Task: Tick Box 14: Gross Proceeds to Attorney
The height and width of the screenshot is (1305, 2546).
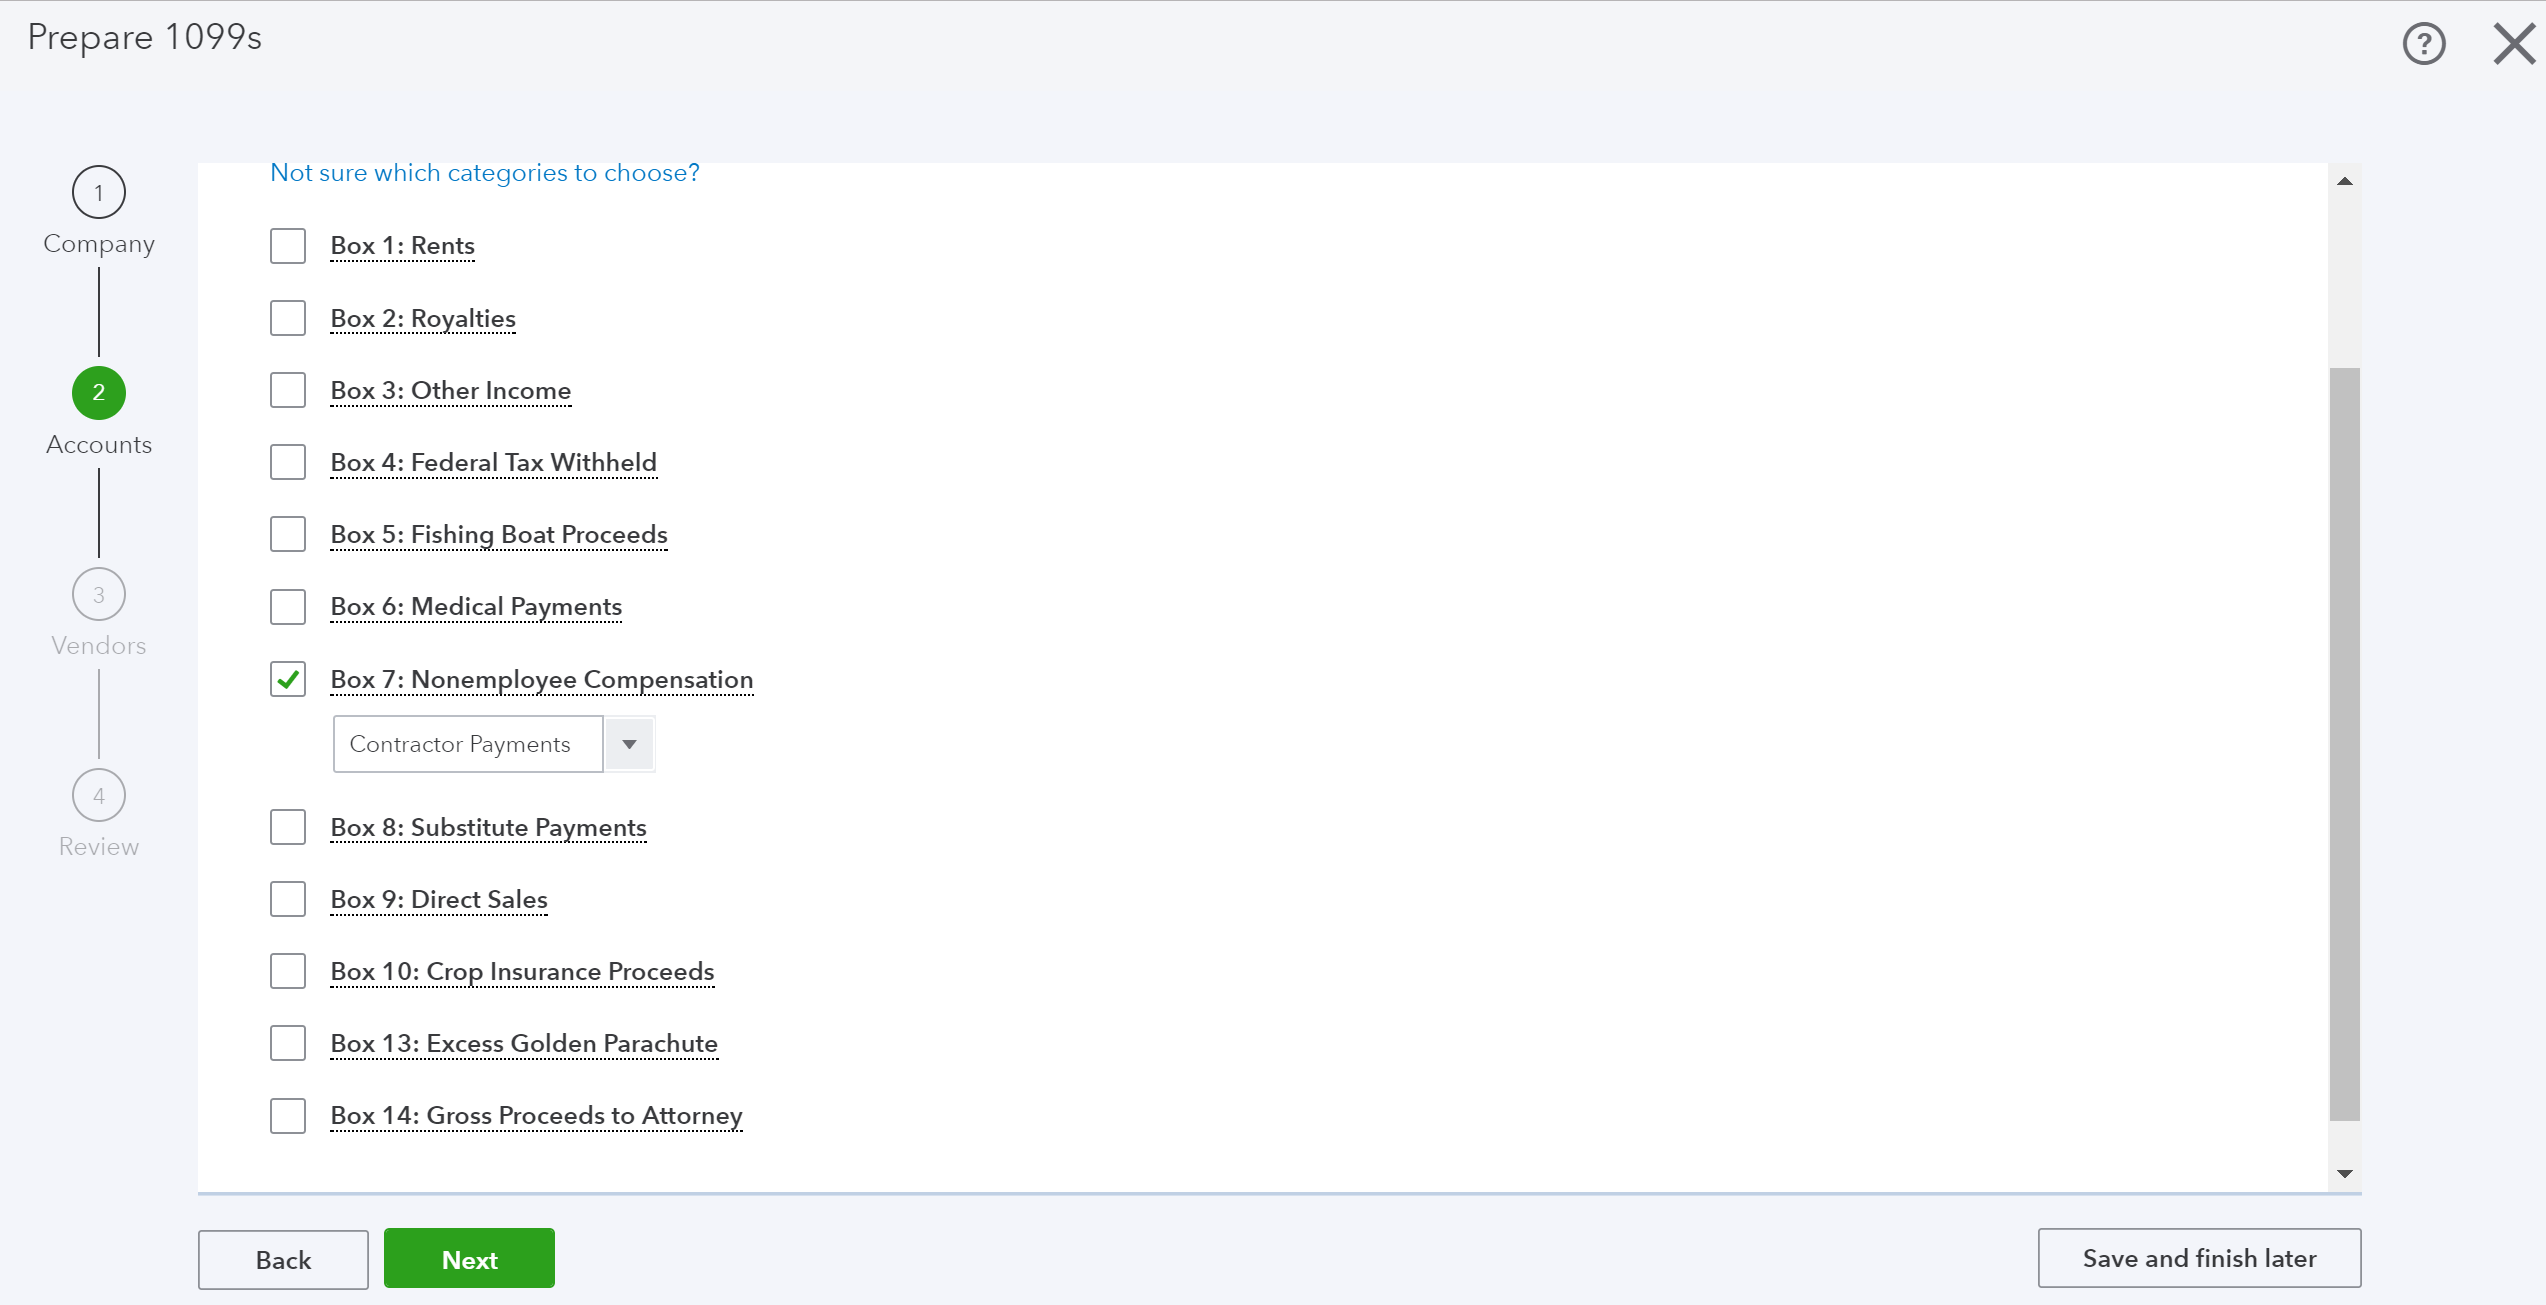Action: (x=288, y=1116)
